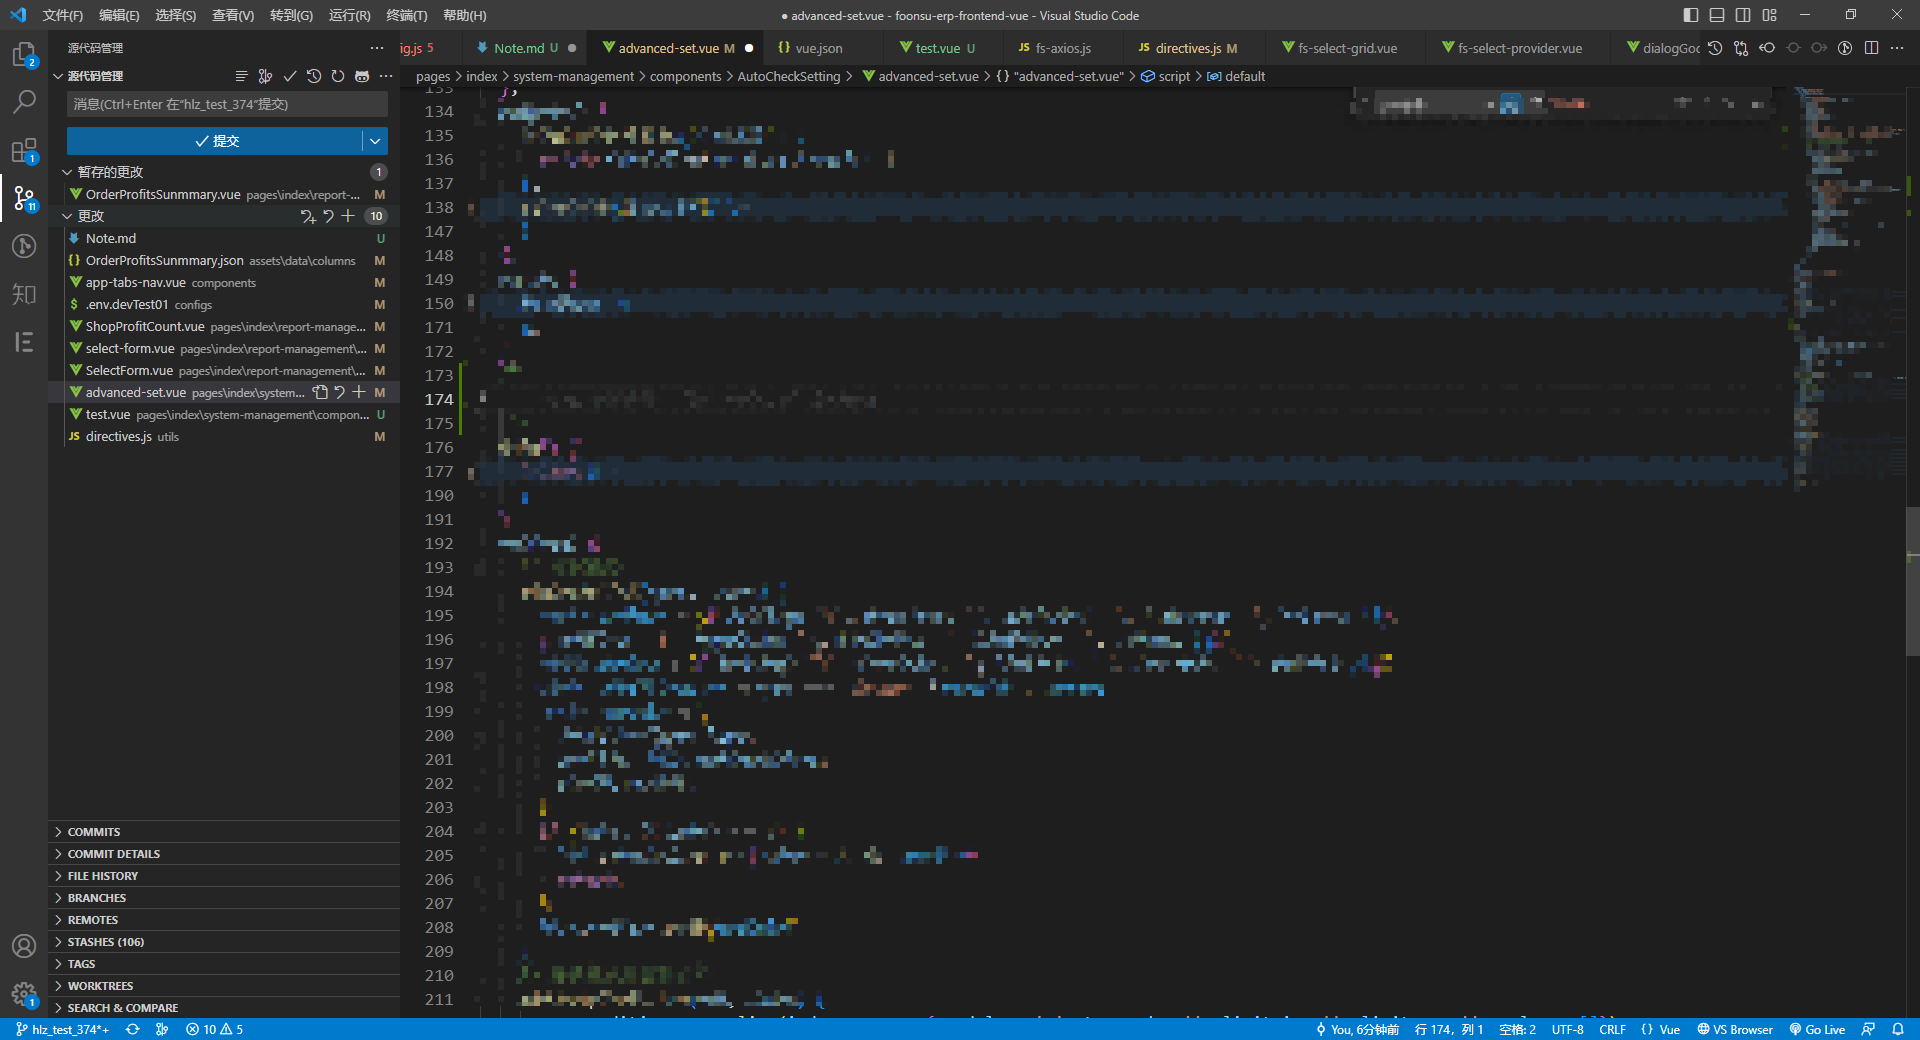Open the 文件(F) menu
This screenshot has width=1920, height=1040.
[x=62, y=15]
